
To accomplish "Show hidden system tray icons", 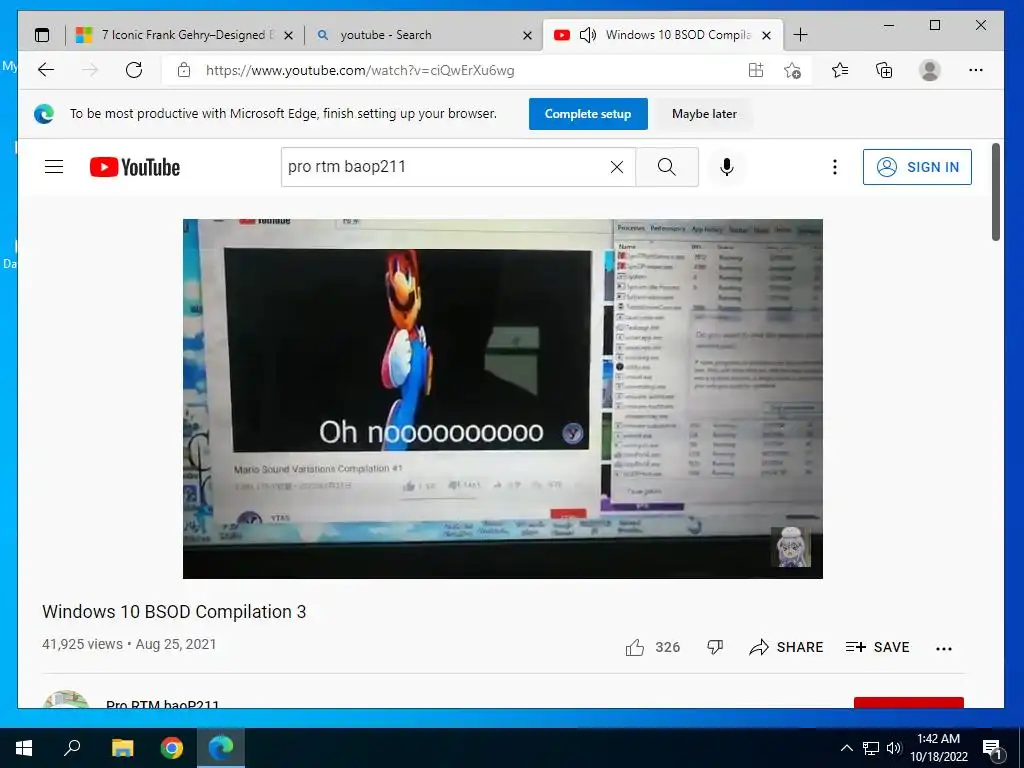I will (846, 748).
